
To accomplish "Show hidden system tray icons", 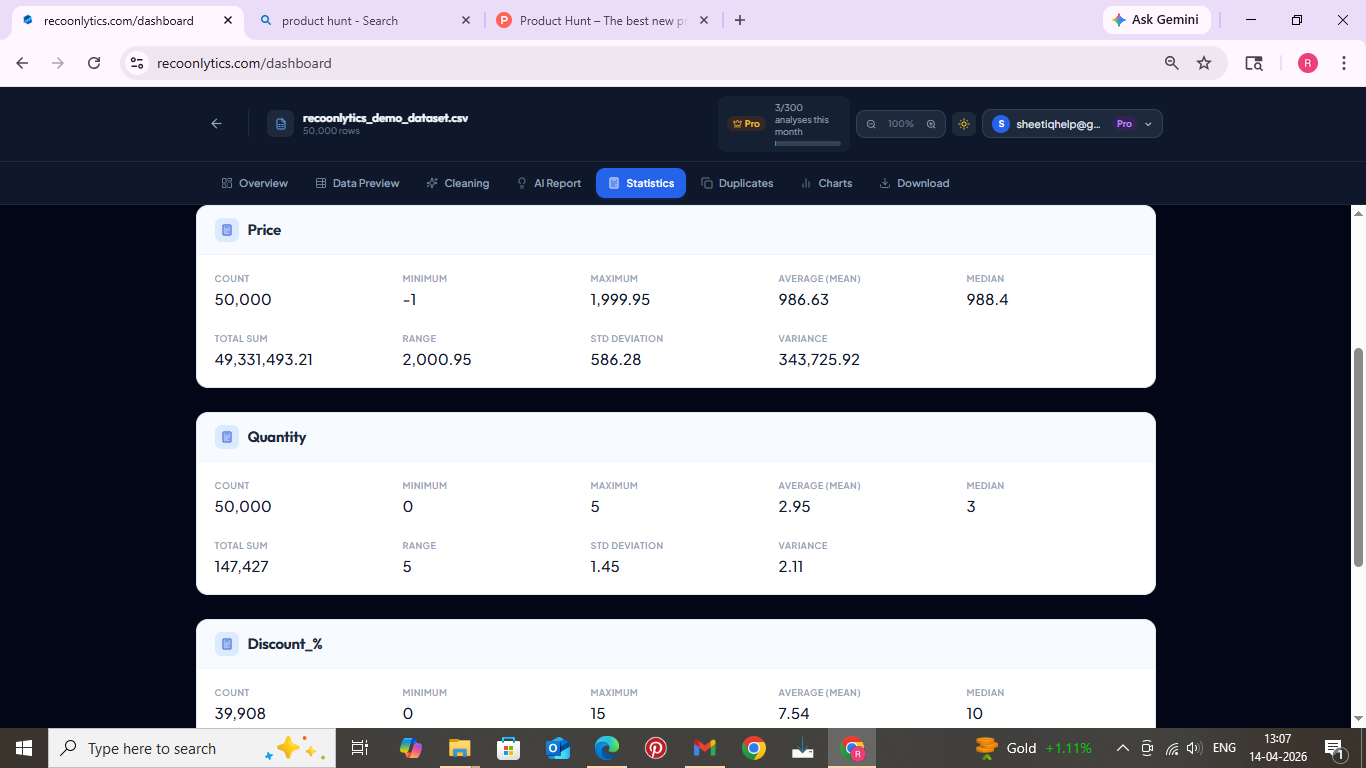I will [1123, 748].
